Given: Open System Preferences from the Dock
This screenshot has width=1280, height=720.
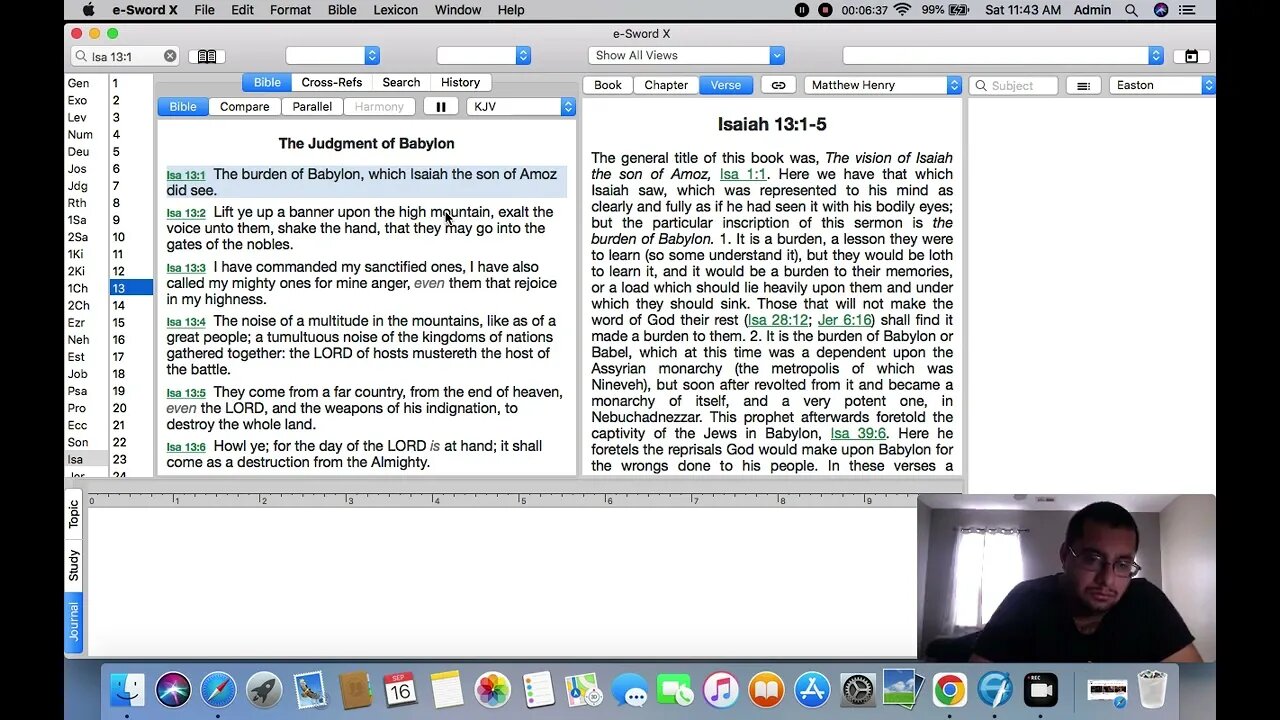Looking at the screenshot, I should 858,690.
